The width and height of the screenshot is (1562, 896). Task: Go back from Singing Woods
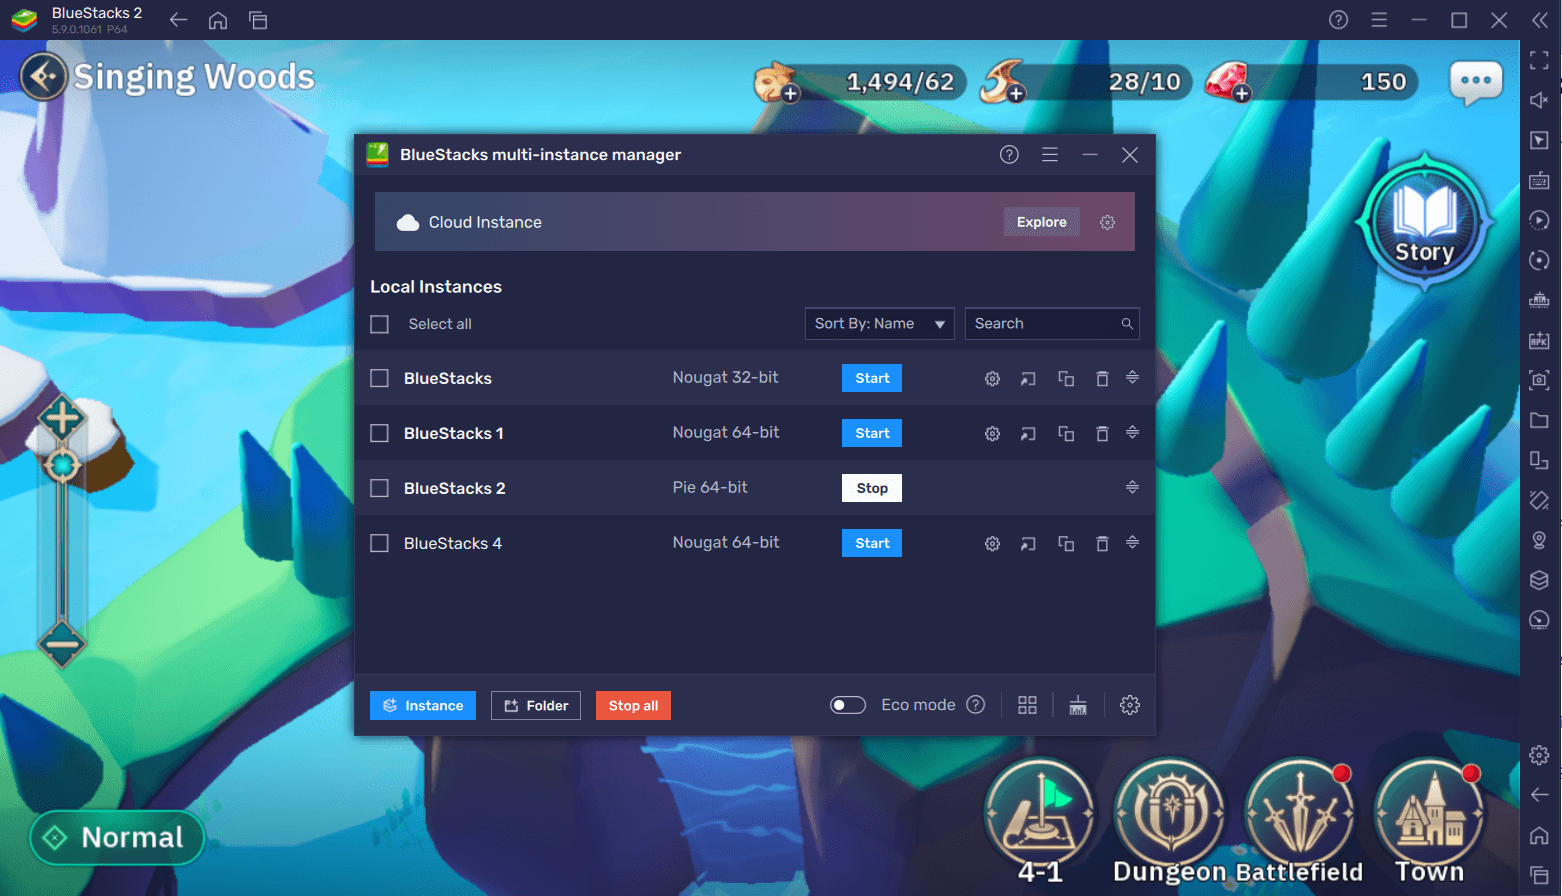point(43,77)
